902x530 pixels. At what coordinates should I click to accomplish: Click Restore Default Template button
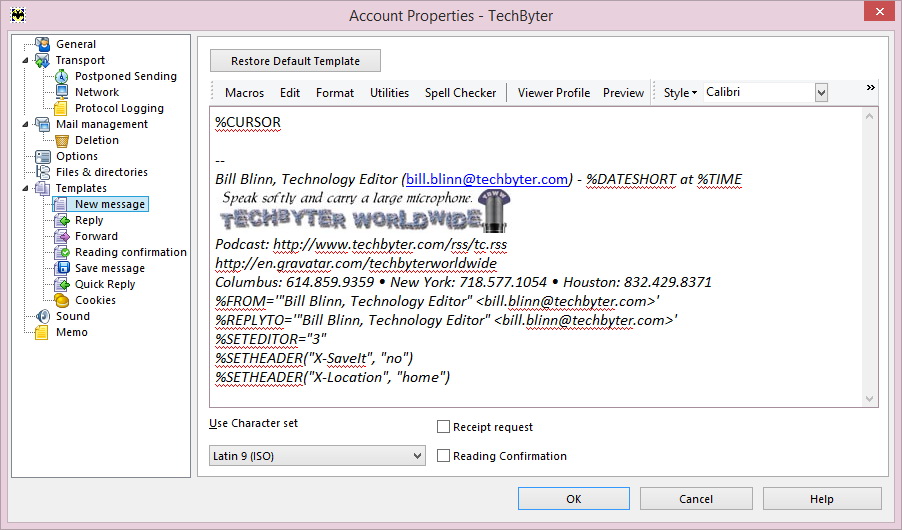coord(295,61)
